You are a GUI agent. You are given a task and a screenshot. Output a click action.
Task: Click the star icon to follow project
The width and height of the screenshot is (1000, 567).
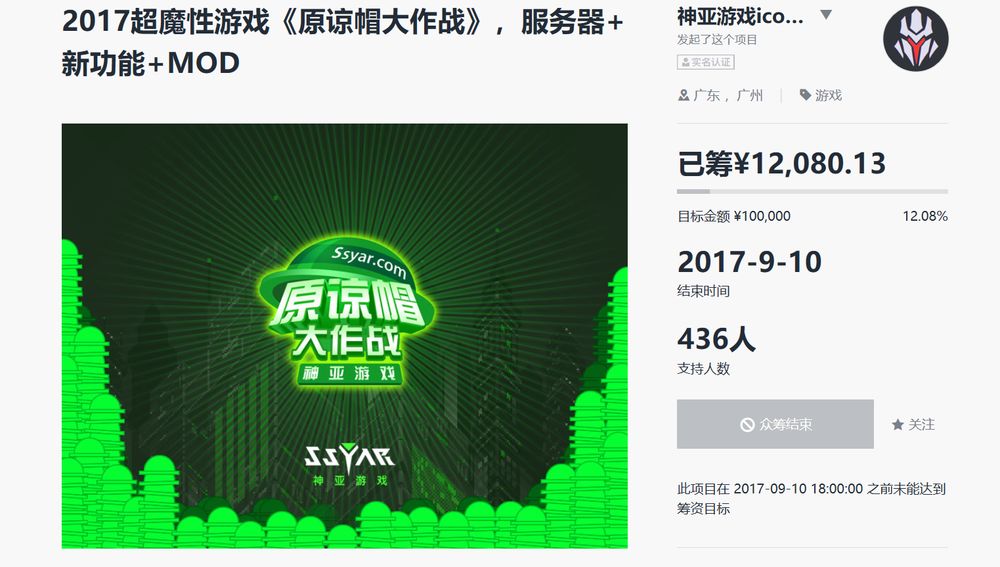click(897, 425)
